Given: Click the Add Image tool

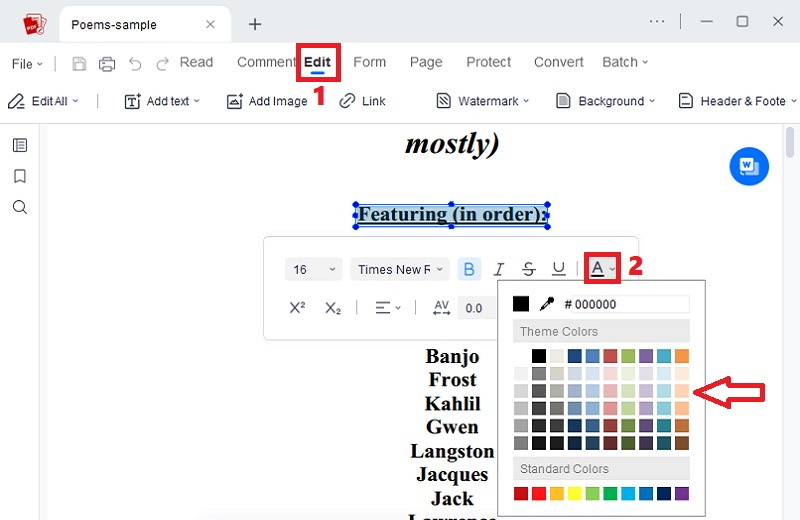Looking at the screenshot, I should click(x=267, y=101).
